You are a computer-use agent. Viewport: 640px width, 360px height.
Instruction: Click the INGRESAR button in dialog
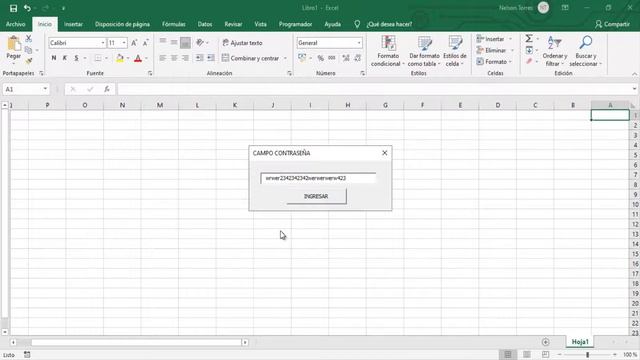pos(316,196)
